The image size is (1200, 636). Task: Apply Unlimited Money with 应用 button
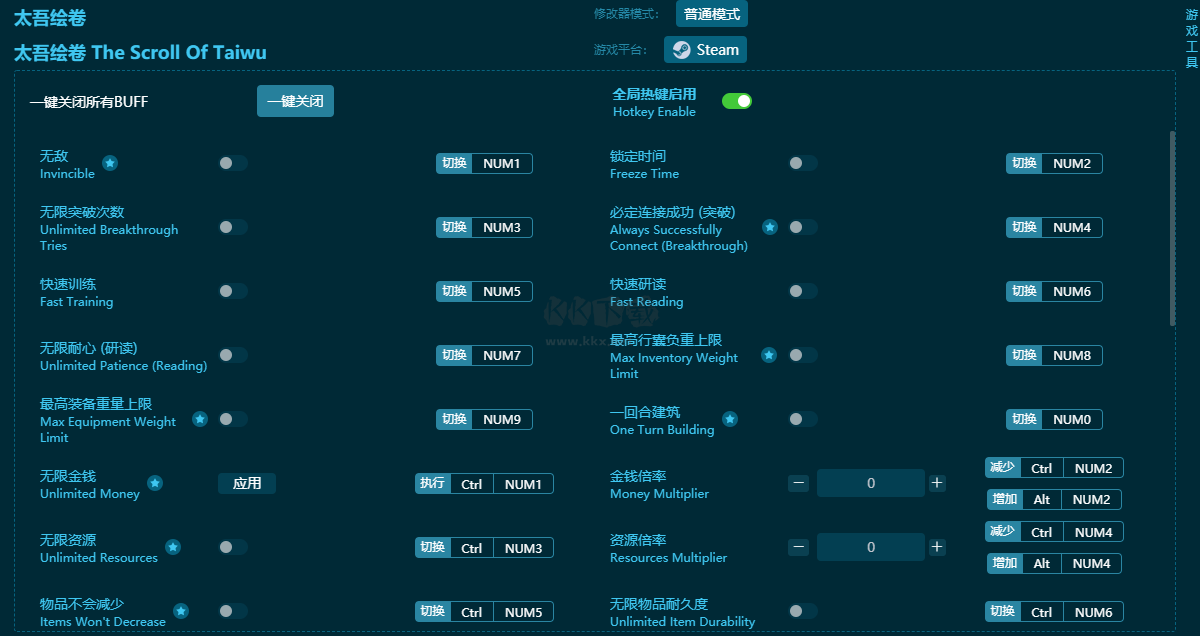247,483
